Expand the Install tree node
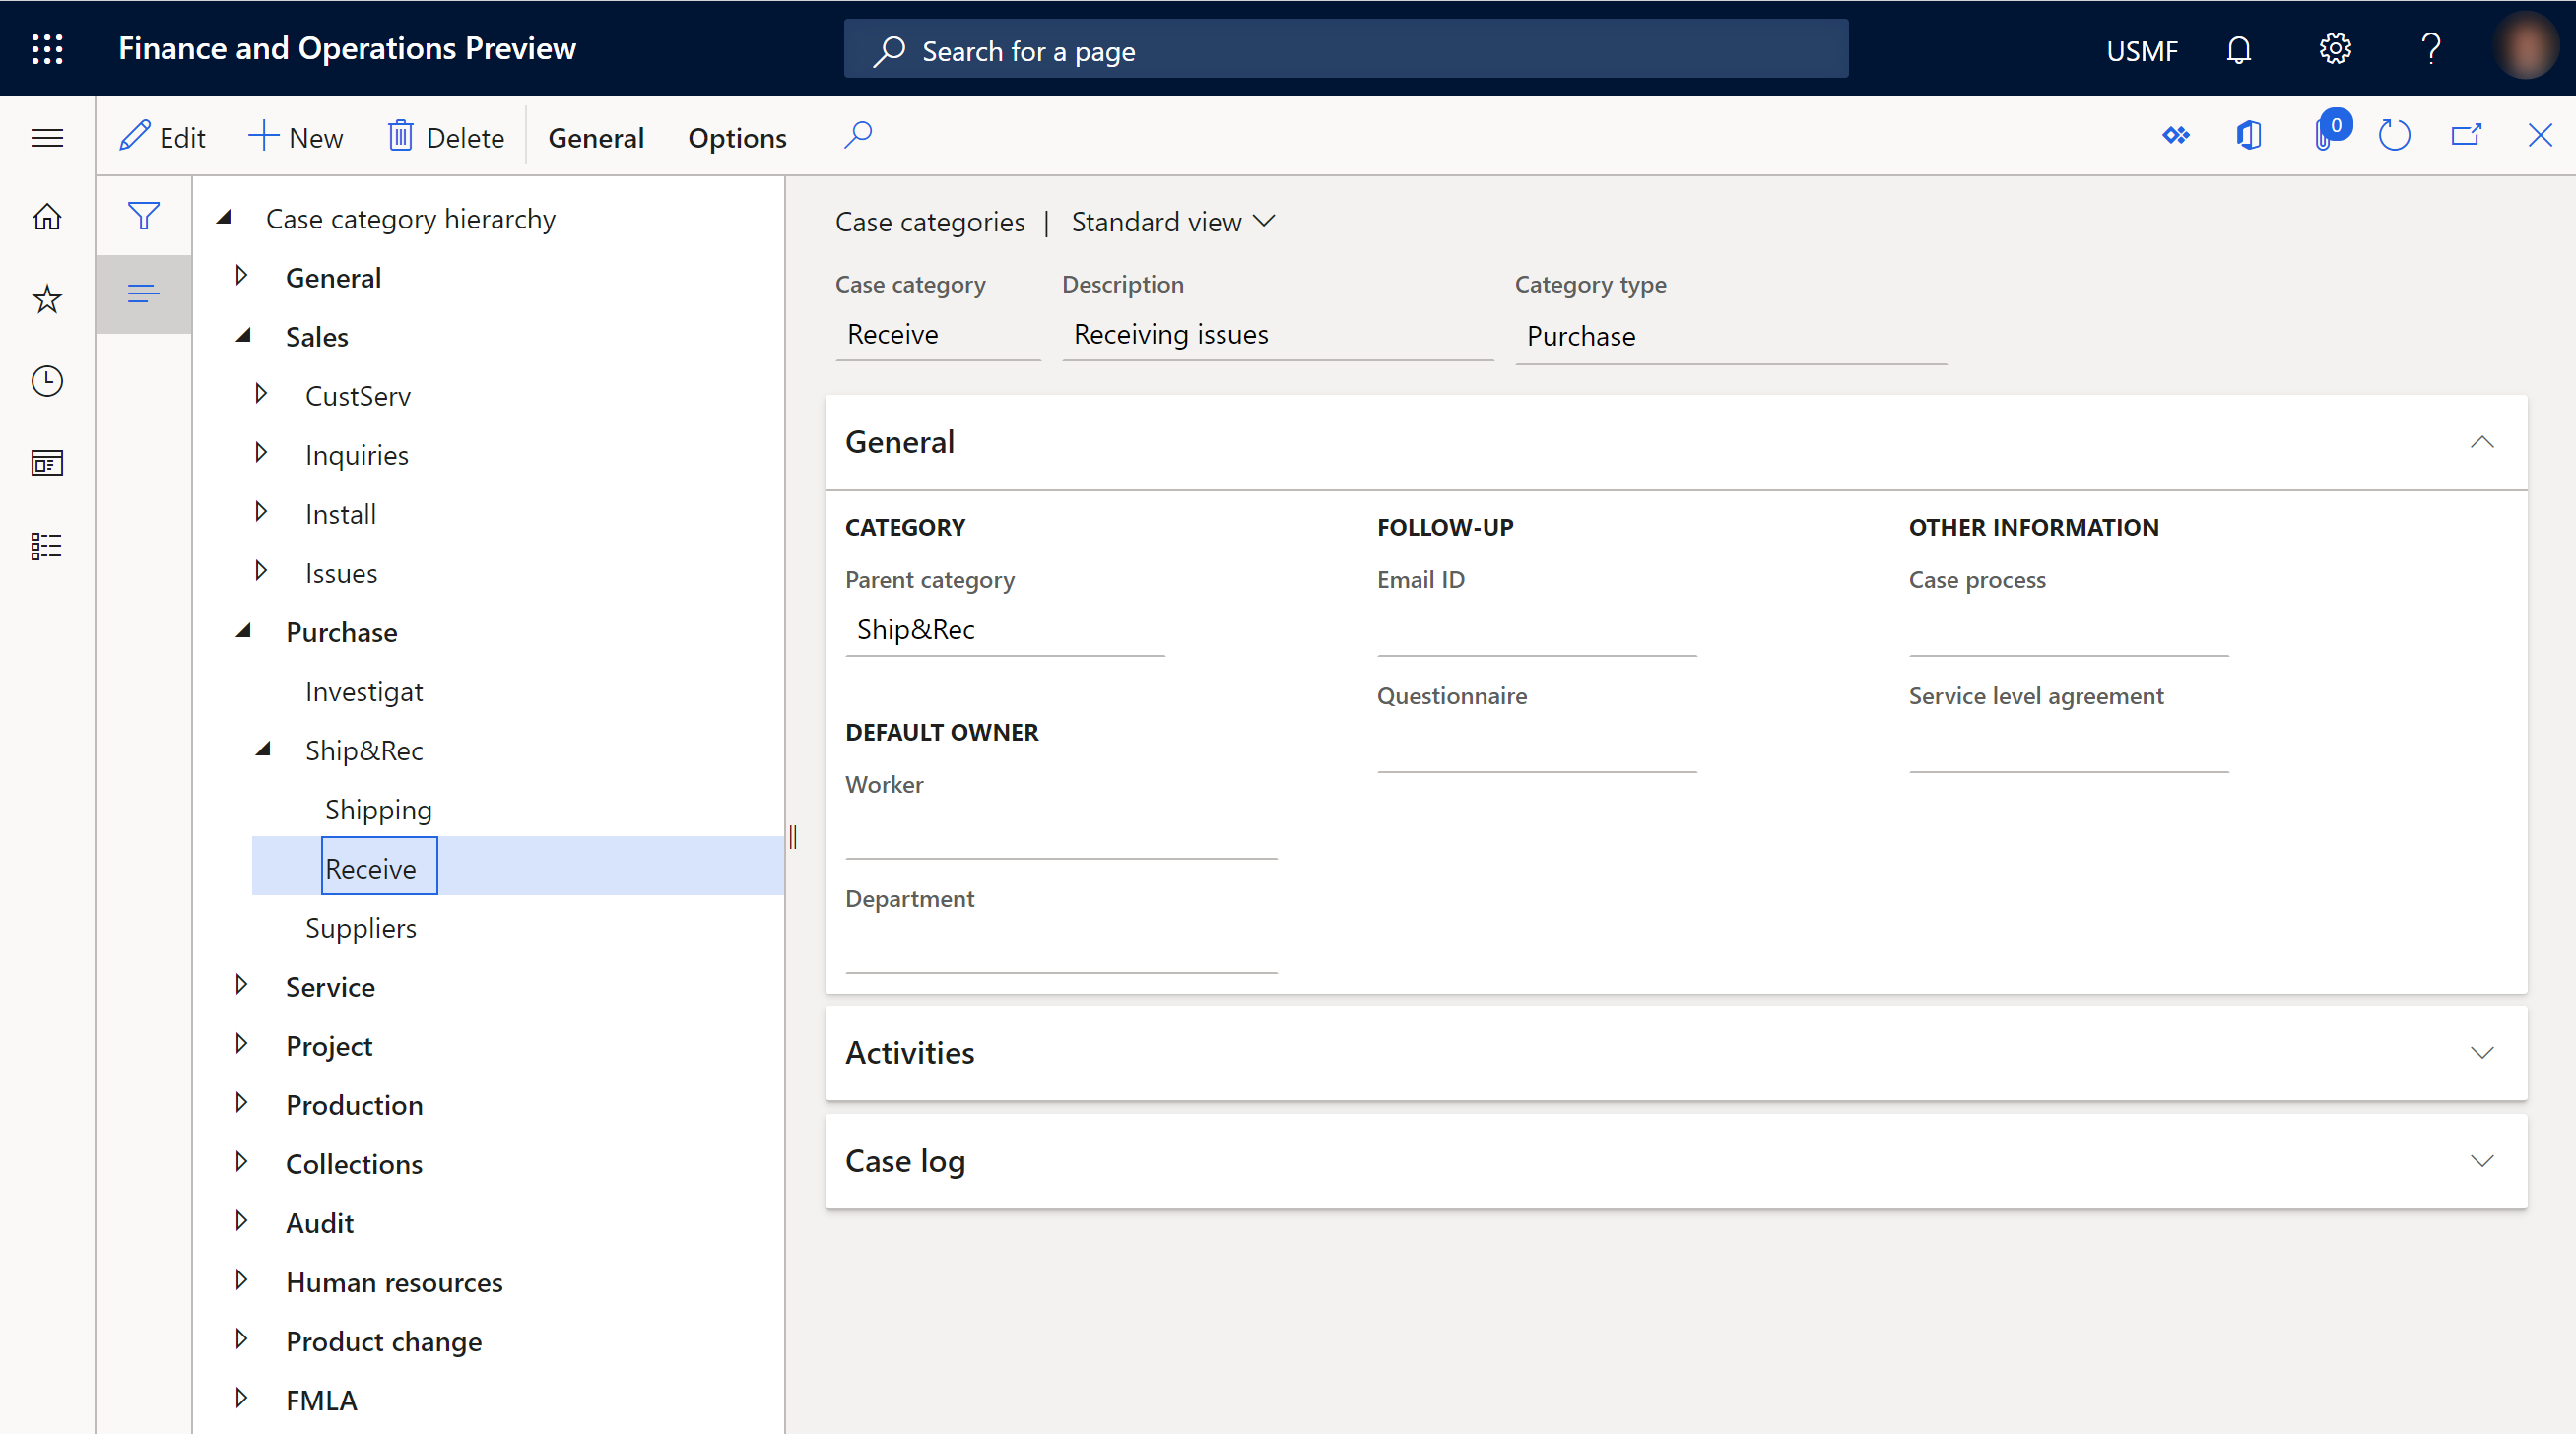 click(x=261, y=511)
